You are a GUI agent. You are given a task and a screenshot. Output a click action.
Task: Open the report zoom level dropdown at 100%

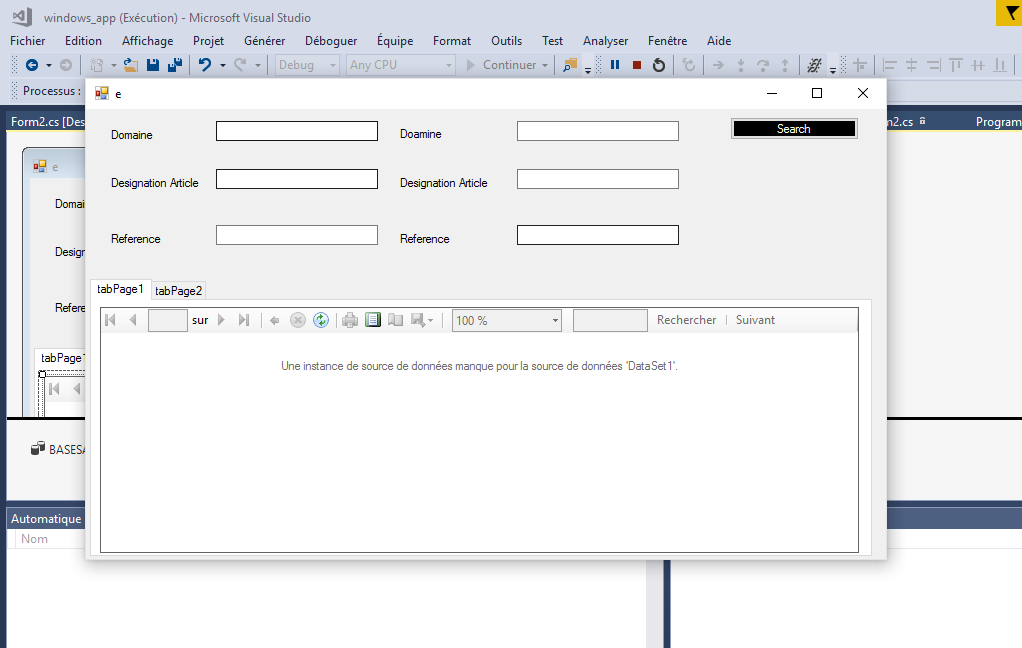click(x=506, y=320)
